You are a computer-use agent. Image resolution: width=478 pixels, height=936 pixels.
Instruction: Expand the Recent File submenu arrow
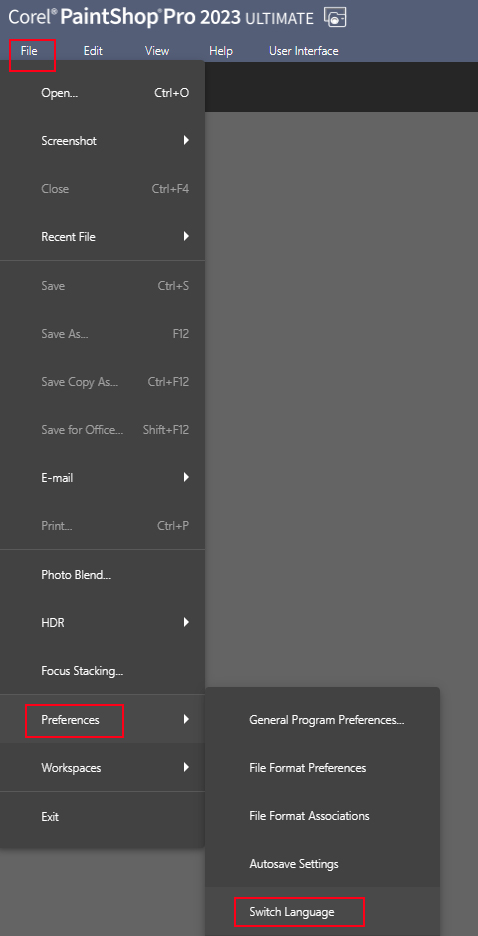click(186, 236)
